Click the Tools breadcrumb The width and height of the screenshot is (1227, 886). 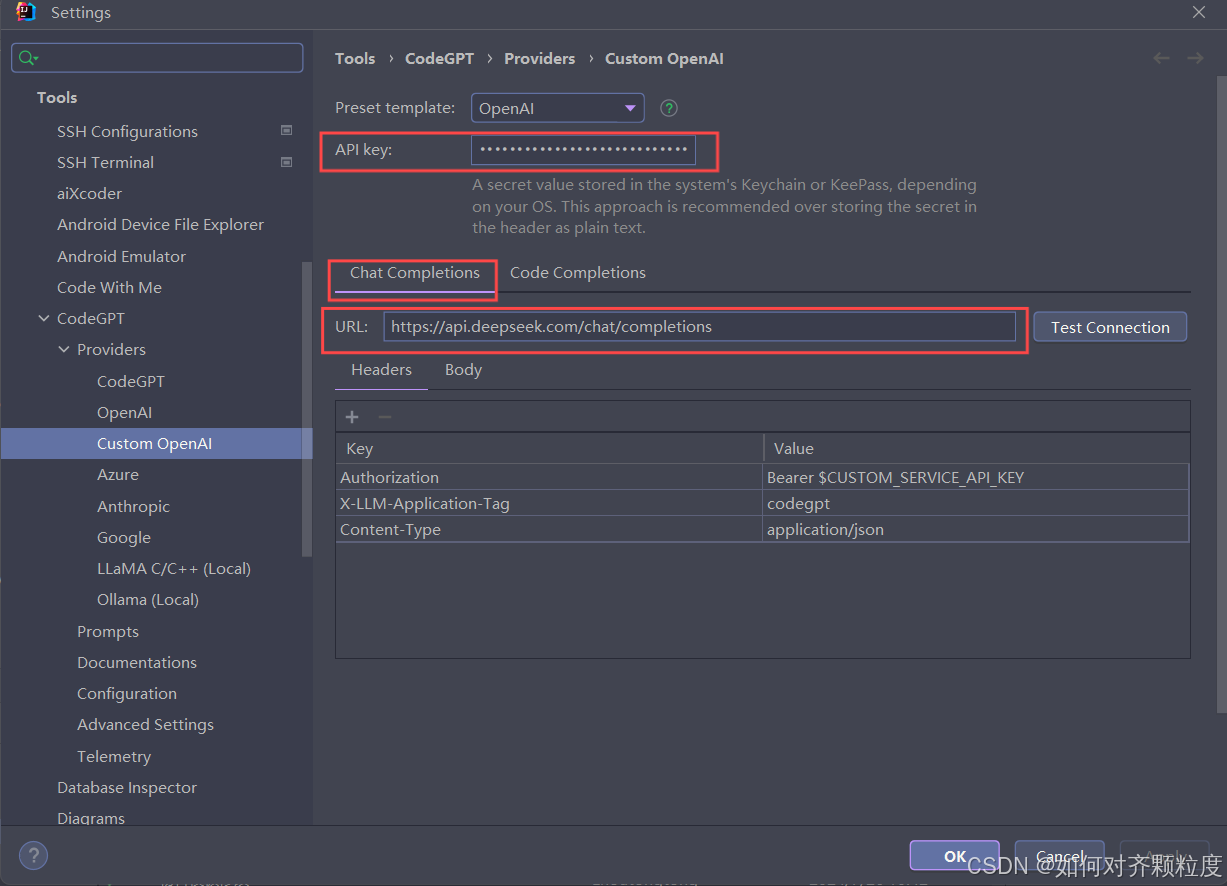tap(355, 58)
